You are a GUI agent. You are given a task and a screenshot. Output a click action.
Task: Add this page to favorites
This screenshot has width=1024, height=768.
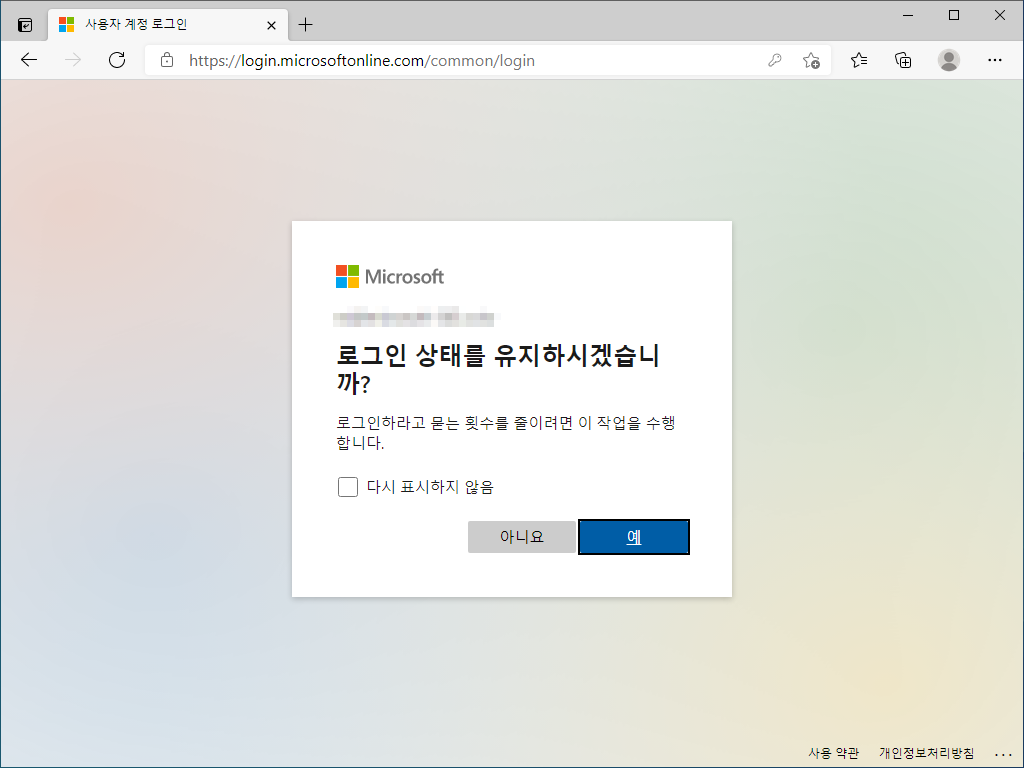pyautogui.click(x=811, y=61)
